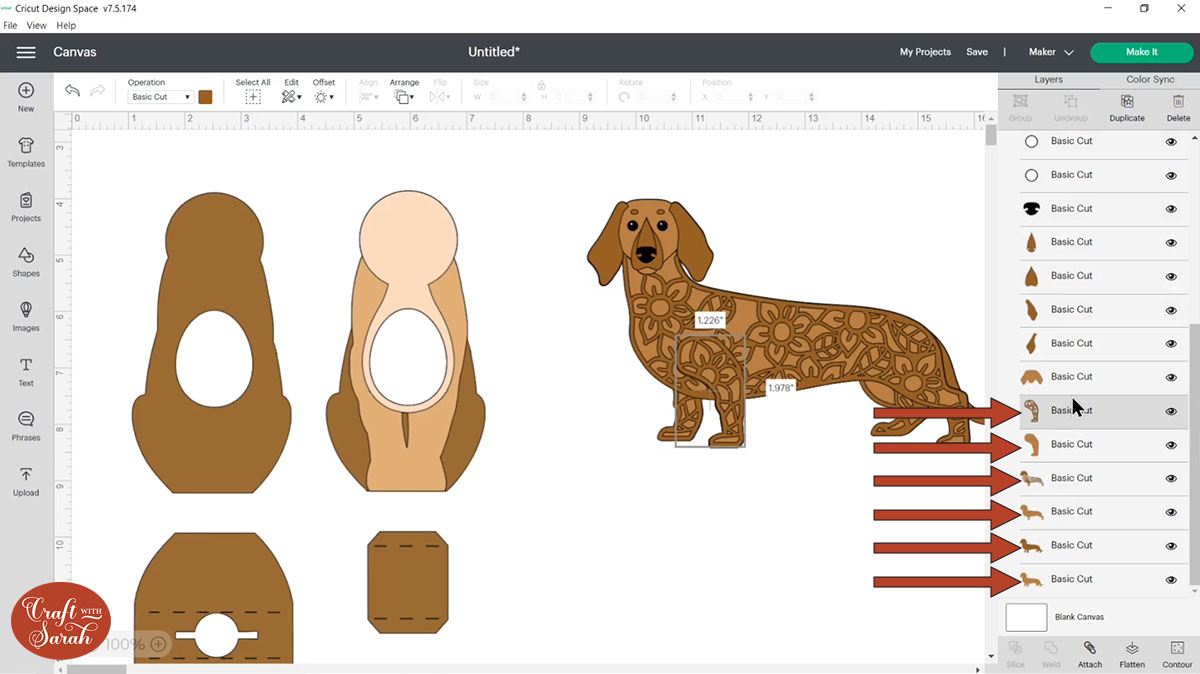Click the Attach icon at bottom
The height and width of the screenshot is (674, 1200).
pos(1090,654)
